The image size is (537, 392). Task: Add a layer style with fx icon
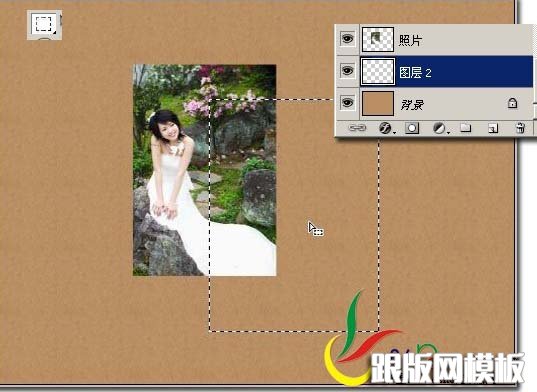click(x=385, y=128)
